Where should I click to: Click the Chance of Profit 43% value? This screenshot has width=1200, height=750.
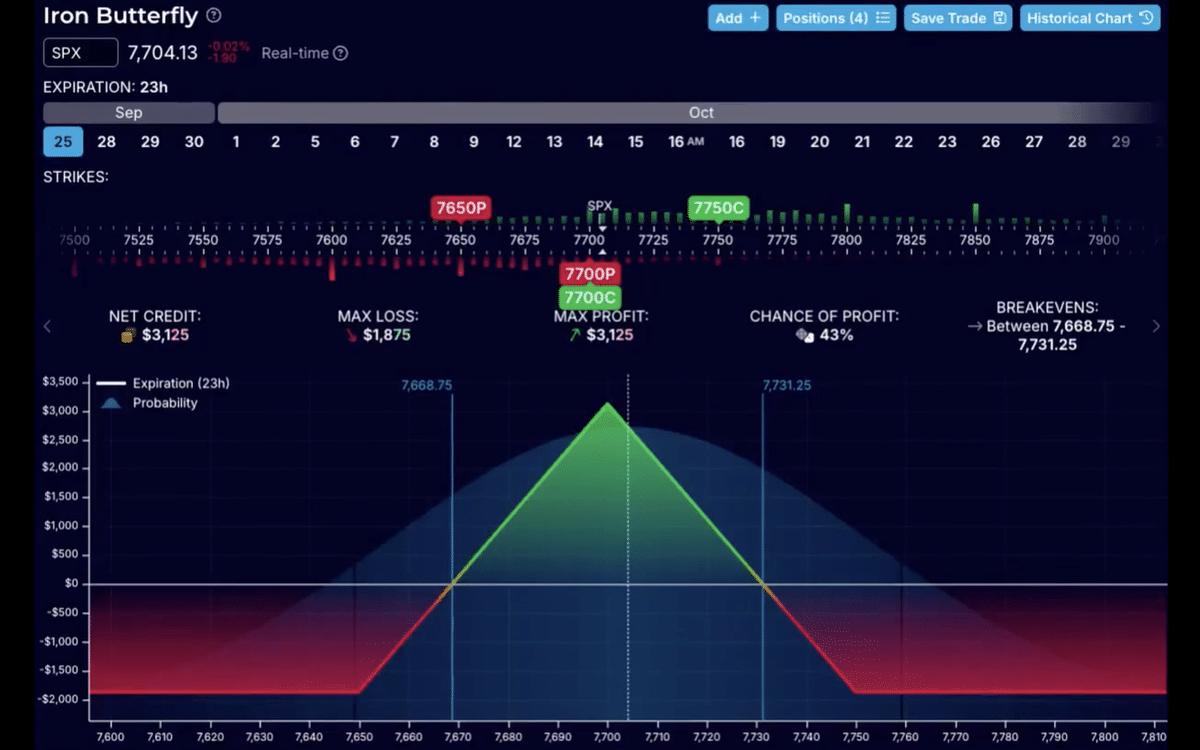click(x=836, y=335)
